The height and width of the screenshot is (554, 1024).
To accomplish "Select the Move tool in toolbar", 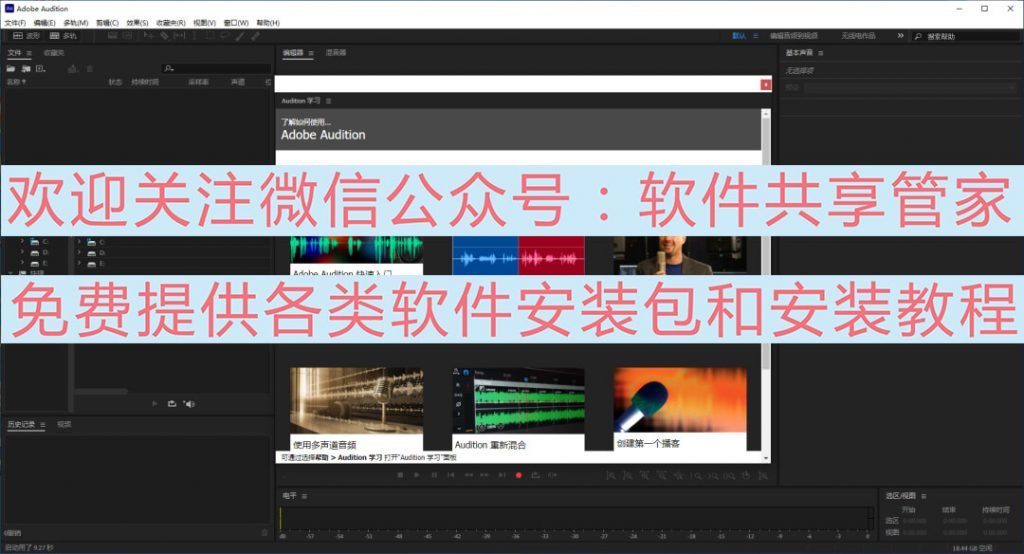I will point(148,36).
